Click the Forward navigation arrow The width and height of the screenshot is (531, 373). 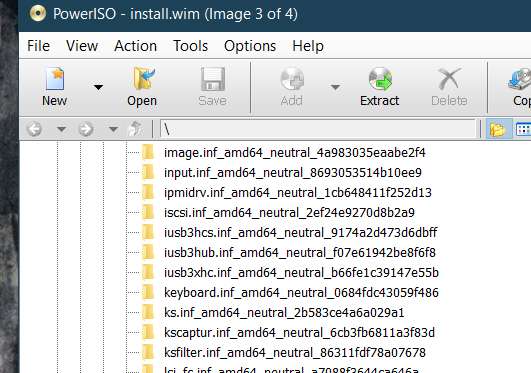tap(86, 129)
